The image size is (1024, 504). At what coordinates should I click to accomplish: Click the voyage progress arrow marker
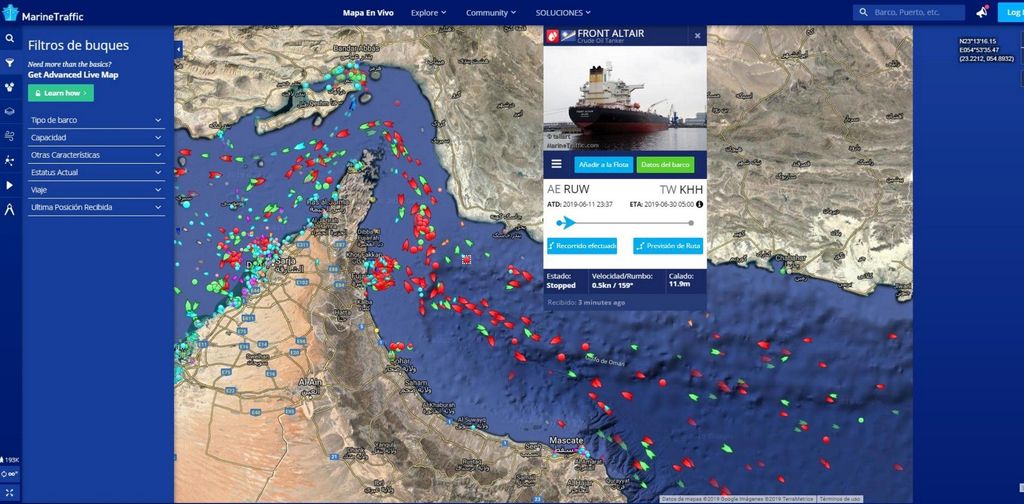[x=567, y=223]
